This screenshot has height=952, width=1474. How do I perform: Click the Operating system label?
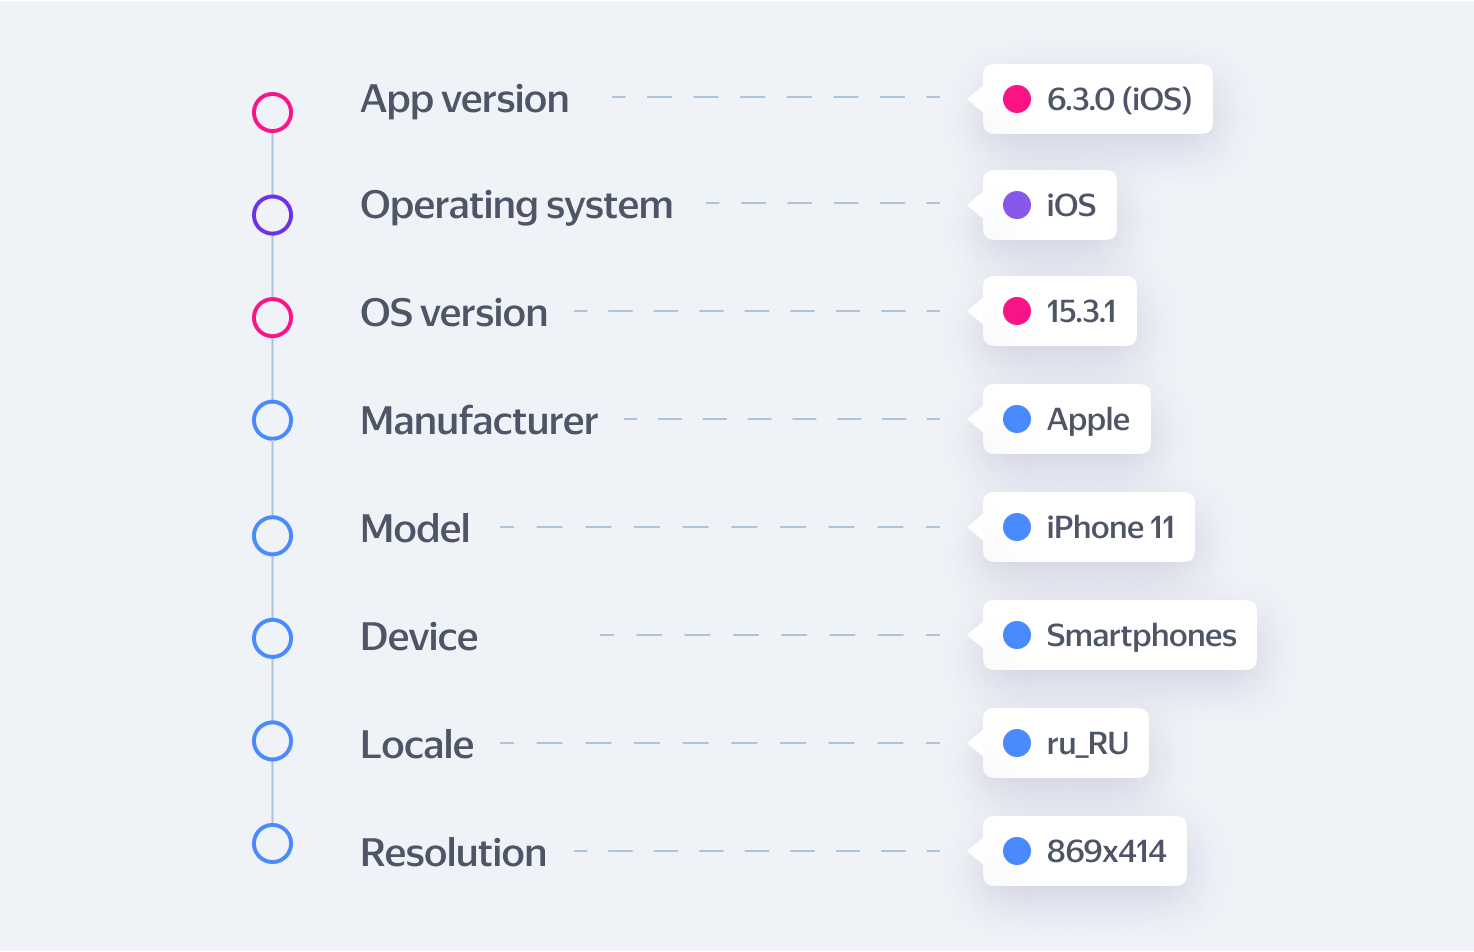516,205
